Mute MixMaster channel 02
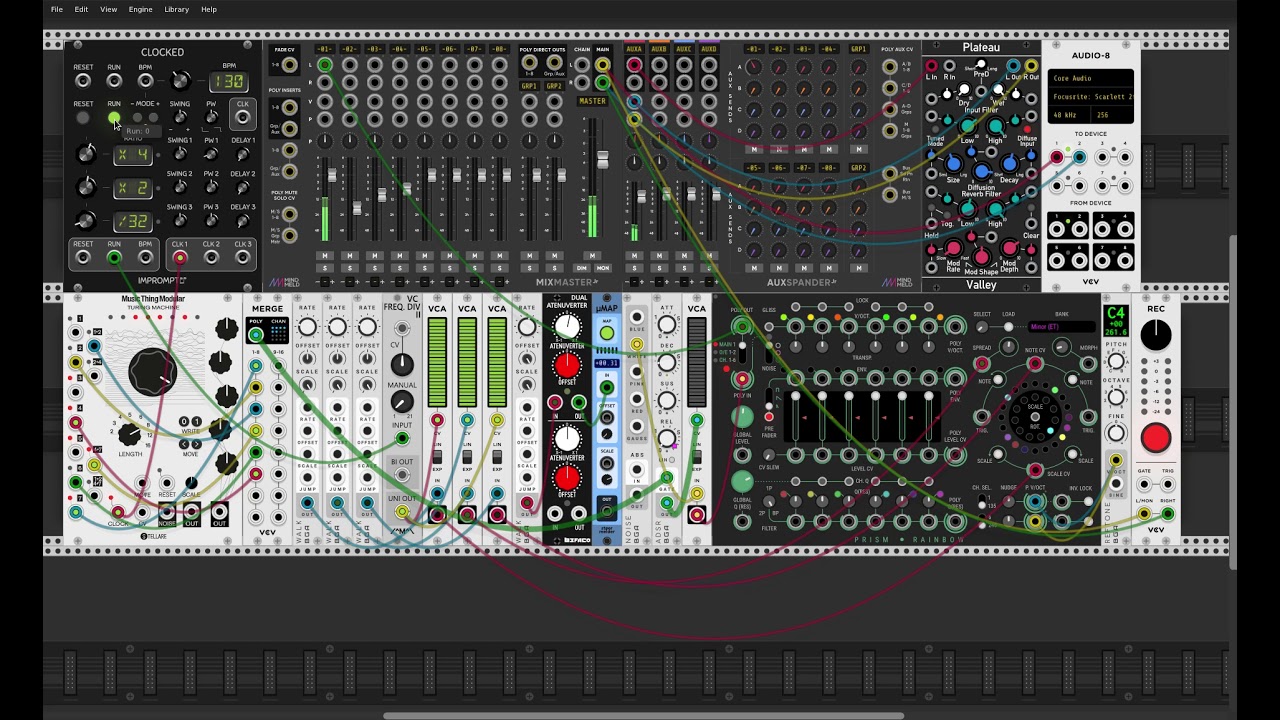 click(x=349, y=256)
